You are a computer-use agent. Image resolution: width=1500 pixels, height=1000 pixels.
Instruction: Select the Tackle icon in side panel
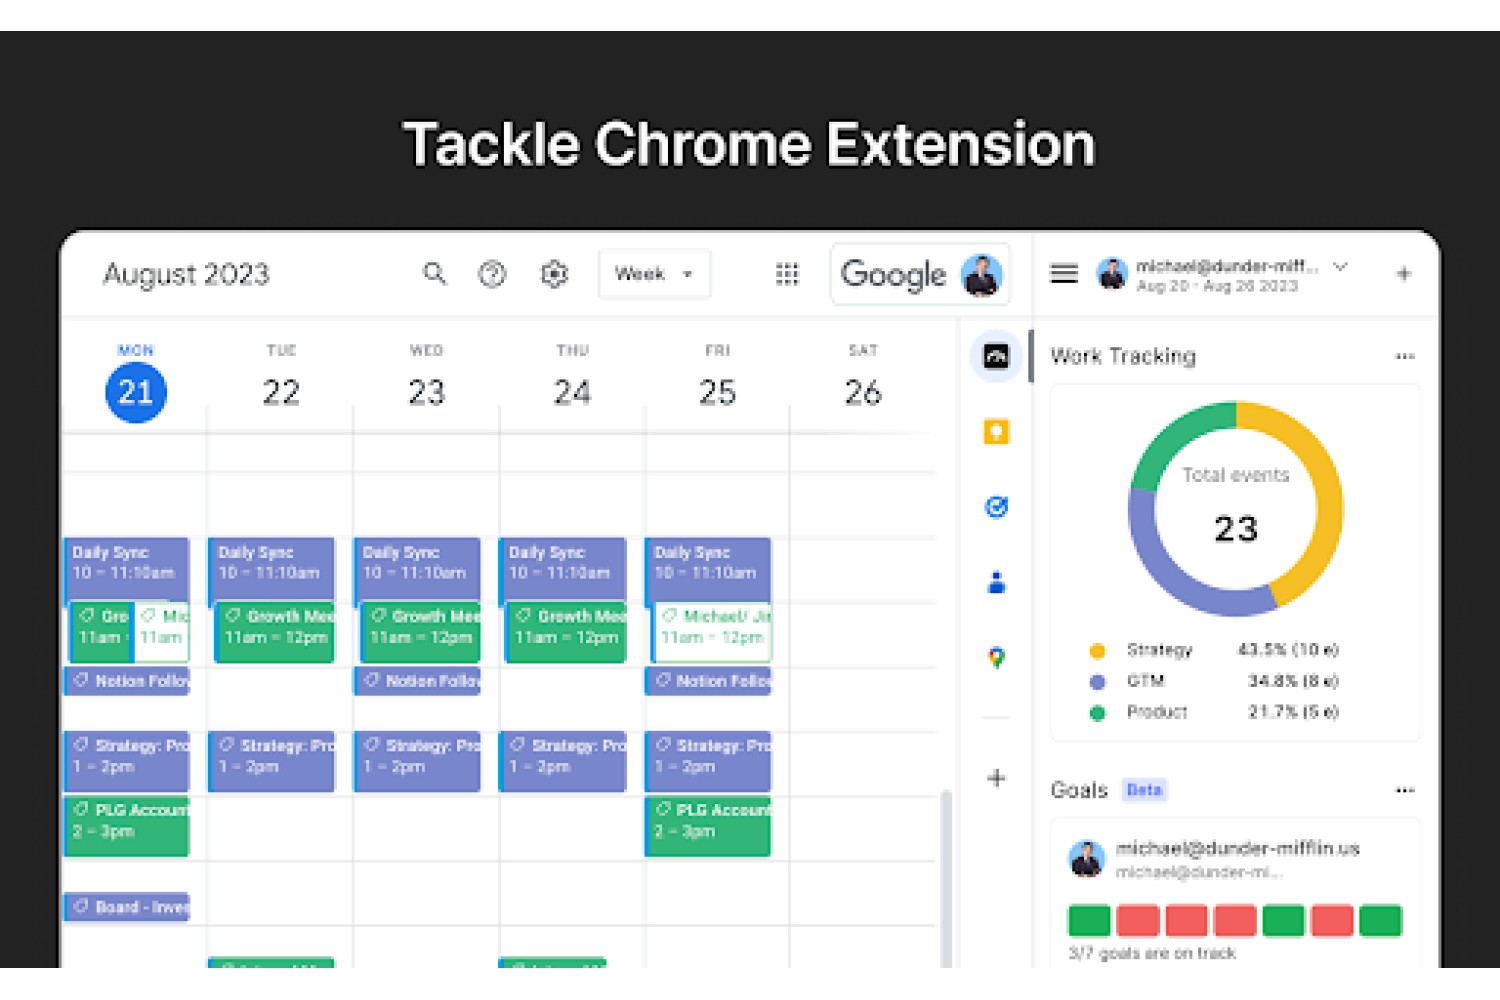tap(996, 356)
